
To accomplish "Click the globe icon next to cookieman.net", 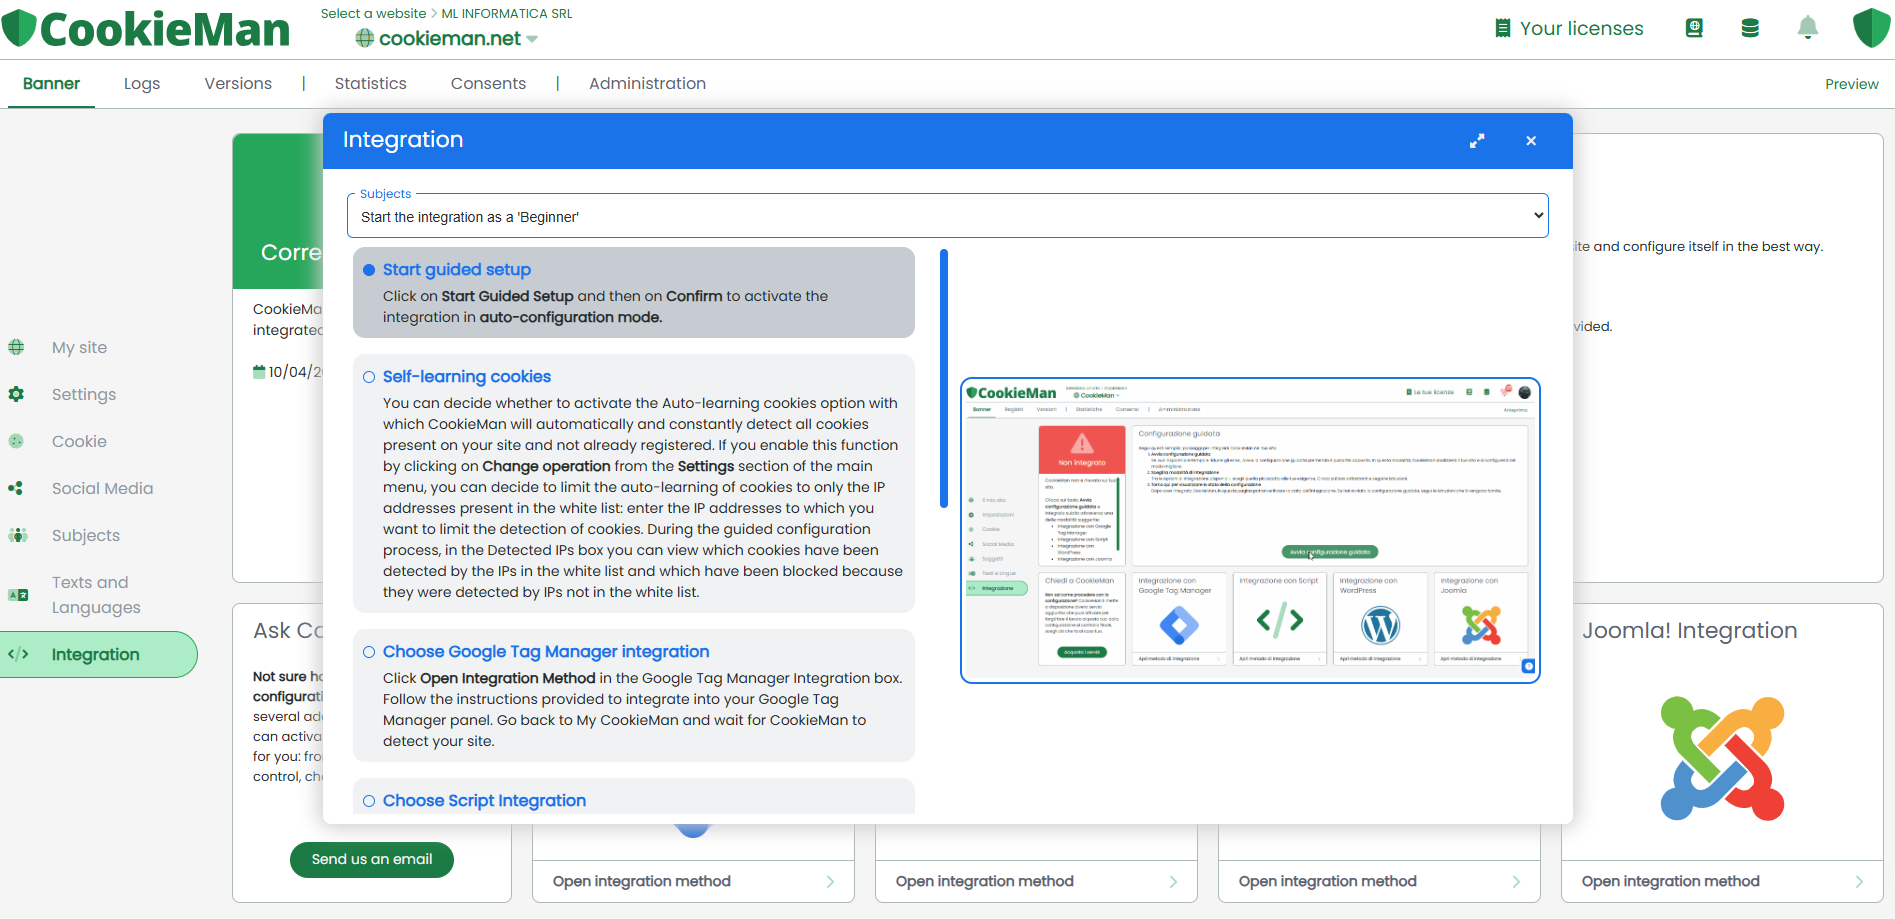I will 365,38.
